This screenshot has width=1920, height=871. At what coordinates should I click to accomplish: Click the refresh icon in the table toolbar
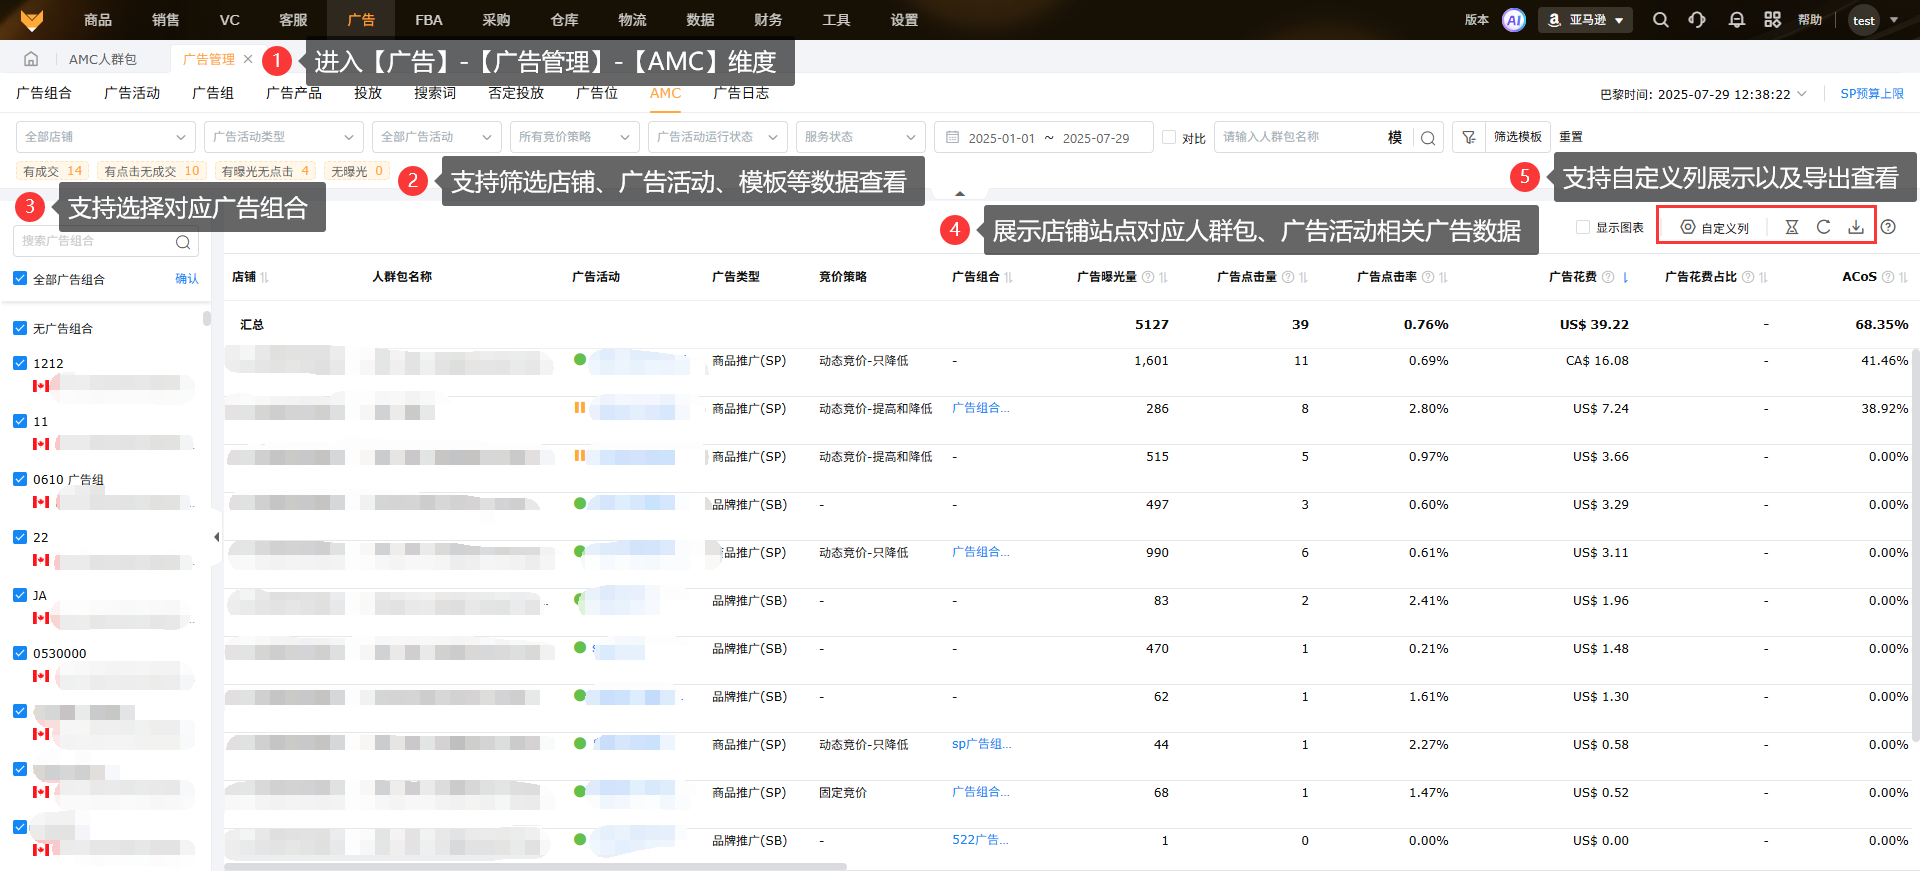[x=1823, y=227]
